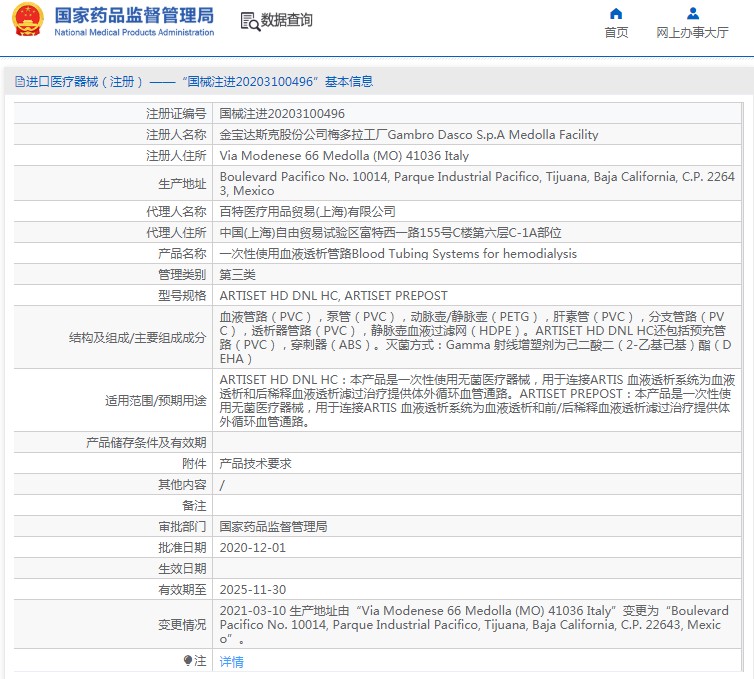754x679 pixels.
Task: Select approval date 2020-12-01
Action: 252,548
